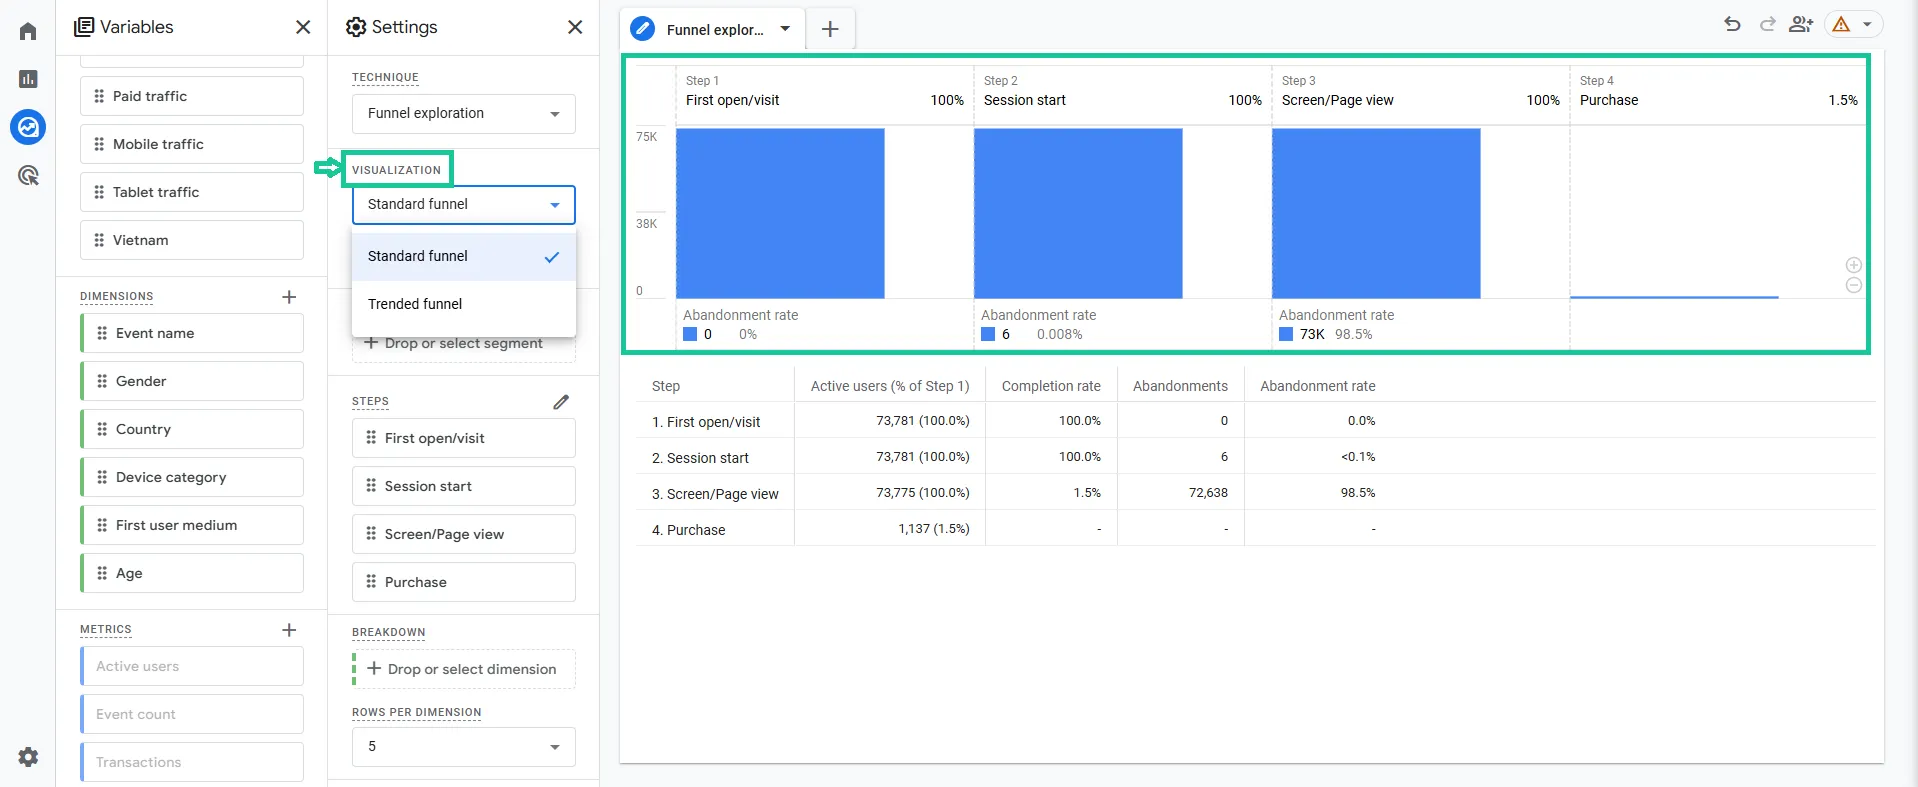Undo the last change
The height and width of the screenshot is (787, 1918).
tap(1732, 24)
